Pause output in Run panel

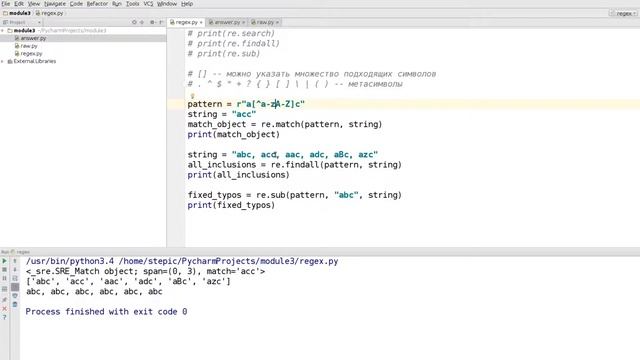click(4, 278)
